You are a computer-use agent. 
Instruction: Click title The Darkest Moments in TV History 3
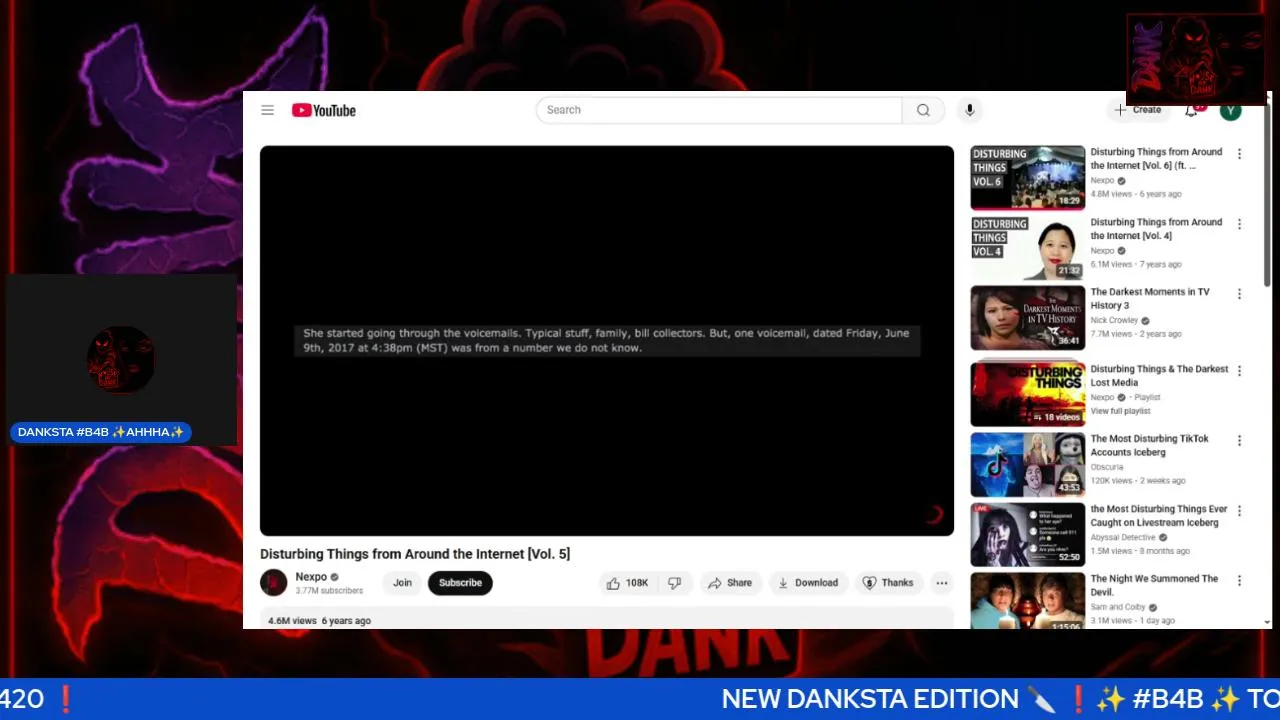point(1150,299)
